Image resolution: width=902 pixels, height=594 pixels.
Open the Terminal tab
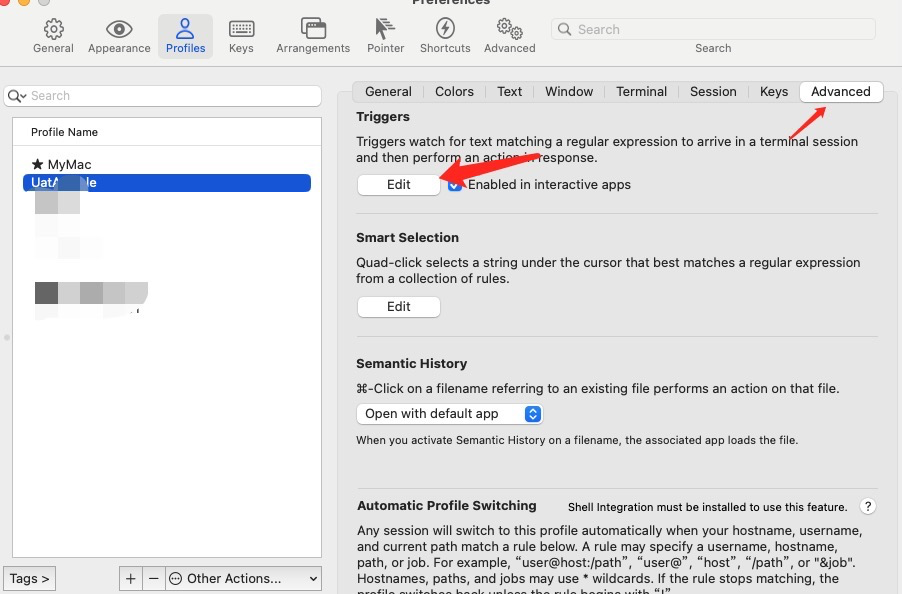641,91
